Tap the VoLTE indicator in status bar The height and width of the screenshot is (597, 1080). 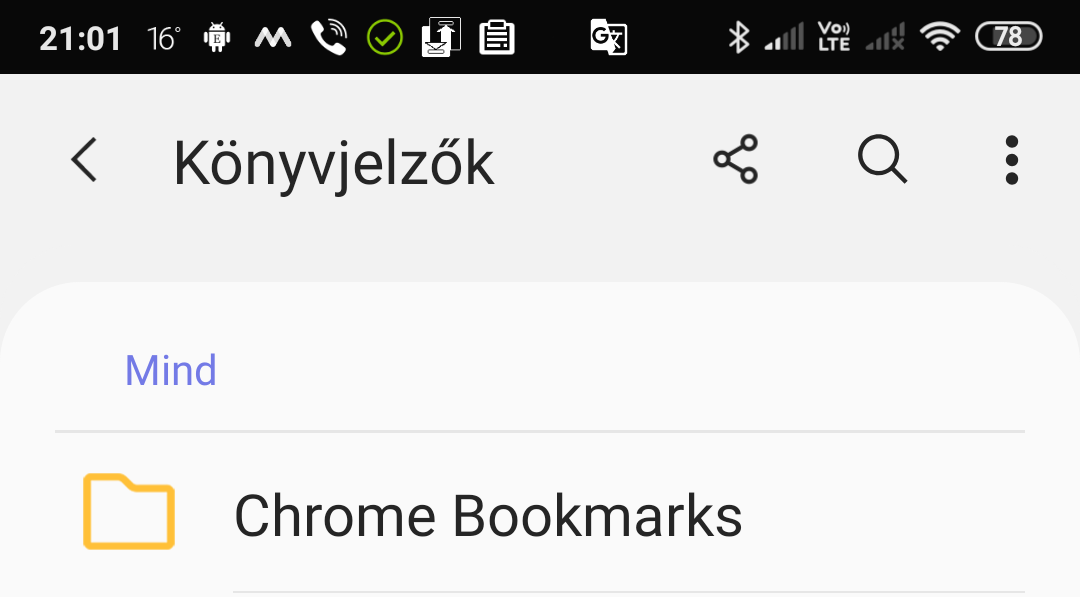tap(833, 36)
